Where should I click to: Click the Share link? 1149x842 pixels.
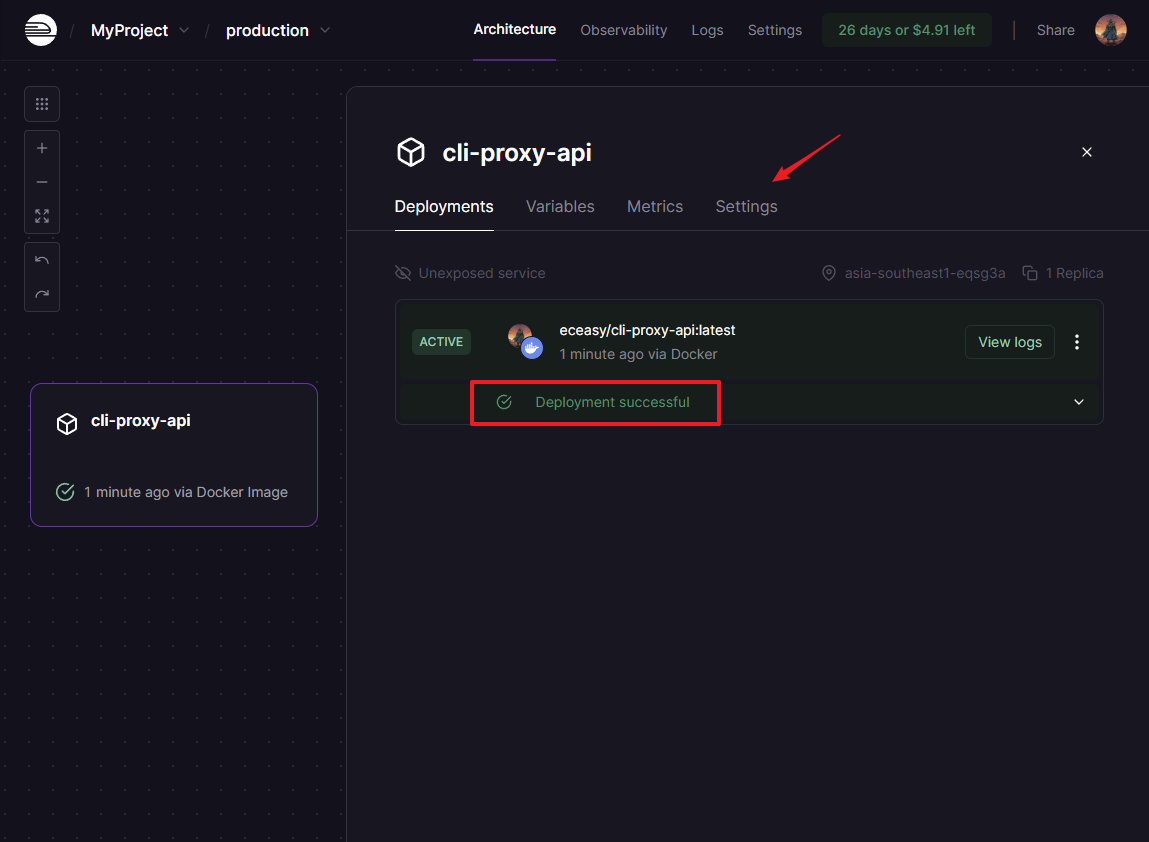(x=1055, y=30)
